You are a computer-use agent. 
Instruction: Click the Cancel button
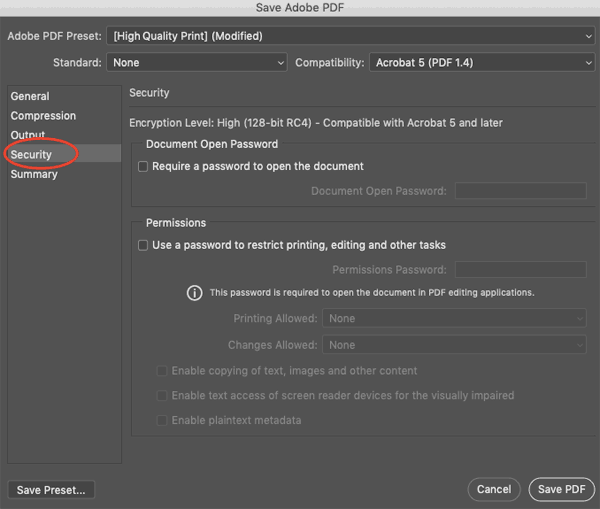coord(494,489)
